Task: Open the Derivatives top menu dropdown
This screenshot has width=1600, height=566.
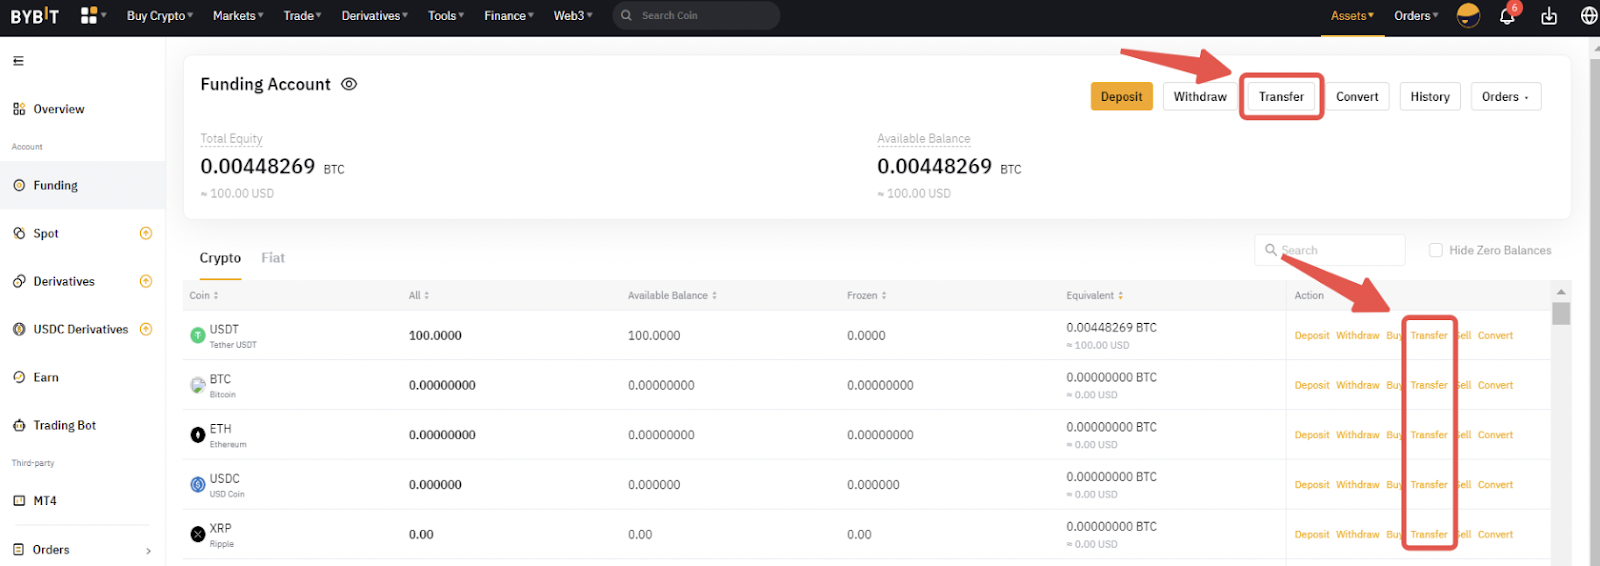Action: tap(374, 15)
